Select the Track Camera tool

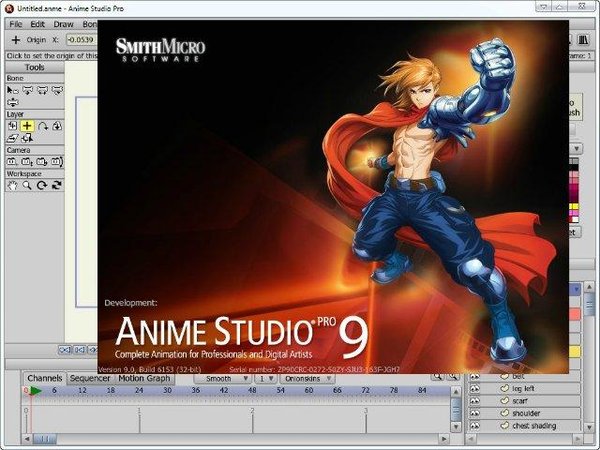12,162
